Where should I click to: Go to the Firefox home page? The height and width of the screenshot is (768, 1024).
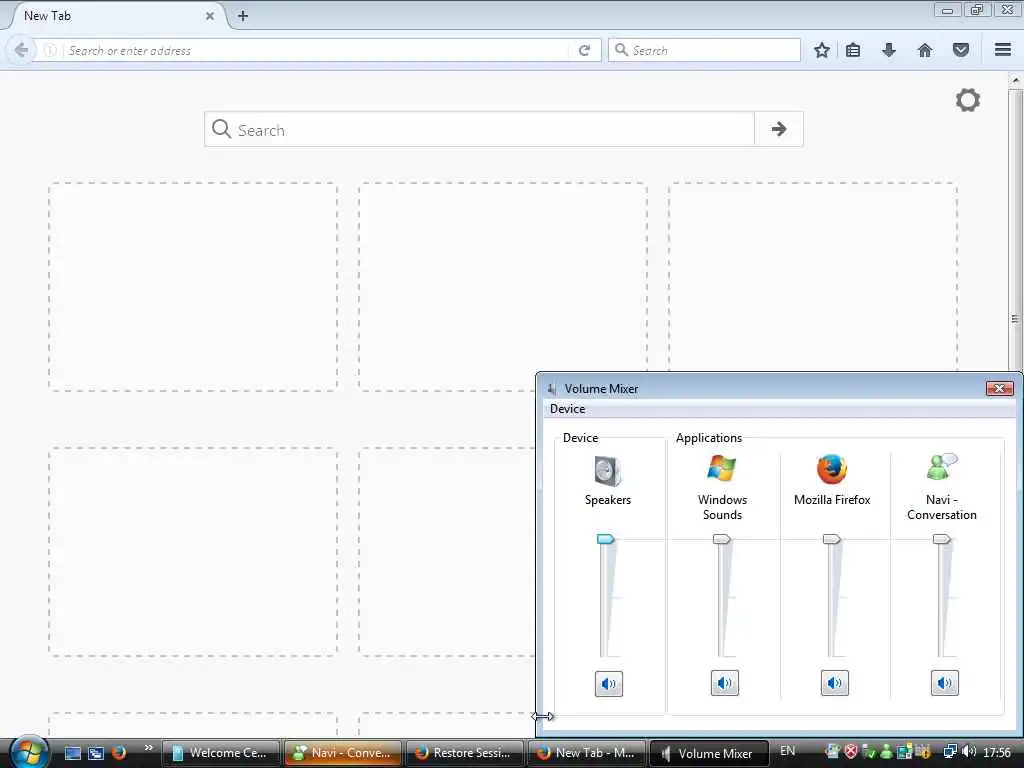[x=925, y=50]
